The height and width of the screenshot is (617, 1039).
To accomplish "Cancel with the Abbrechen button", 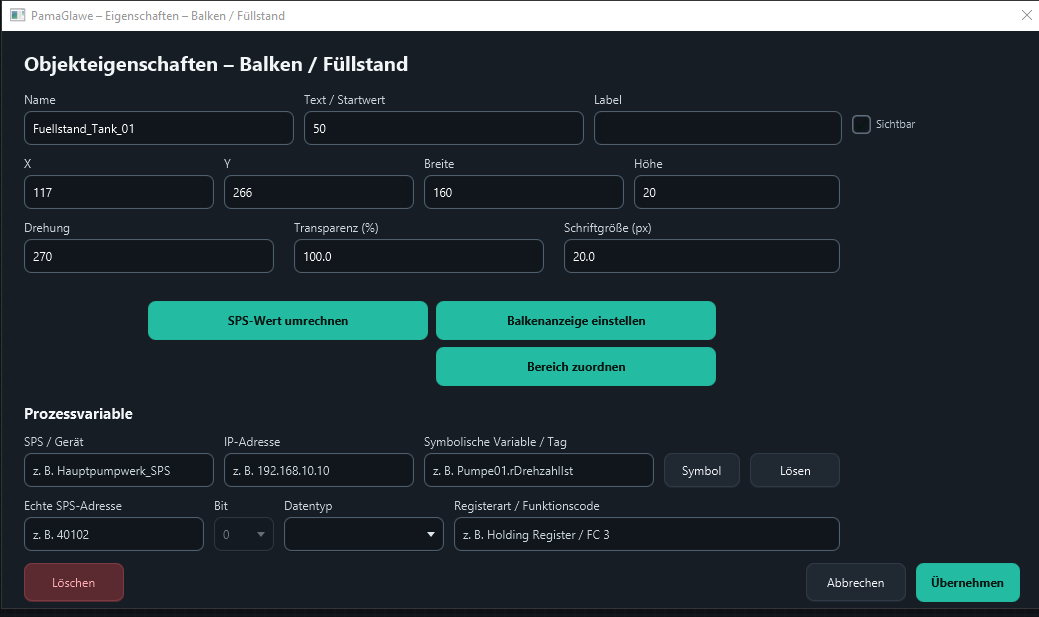I will 855,583.
